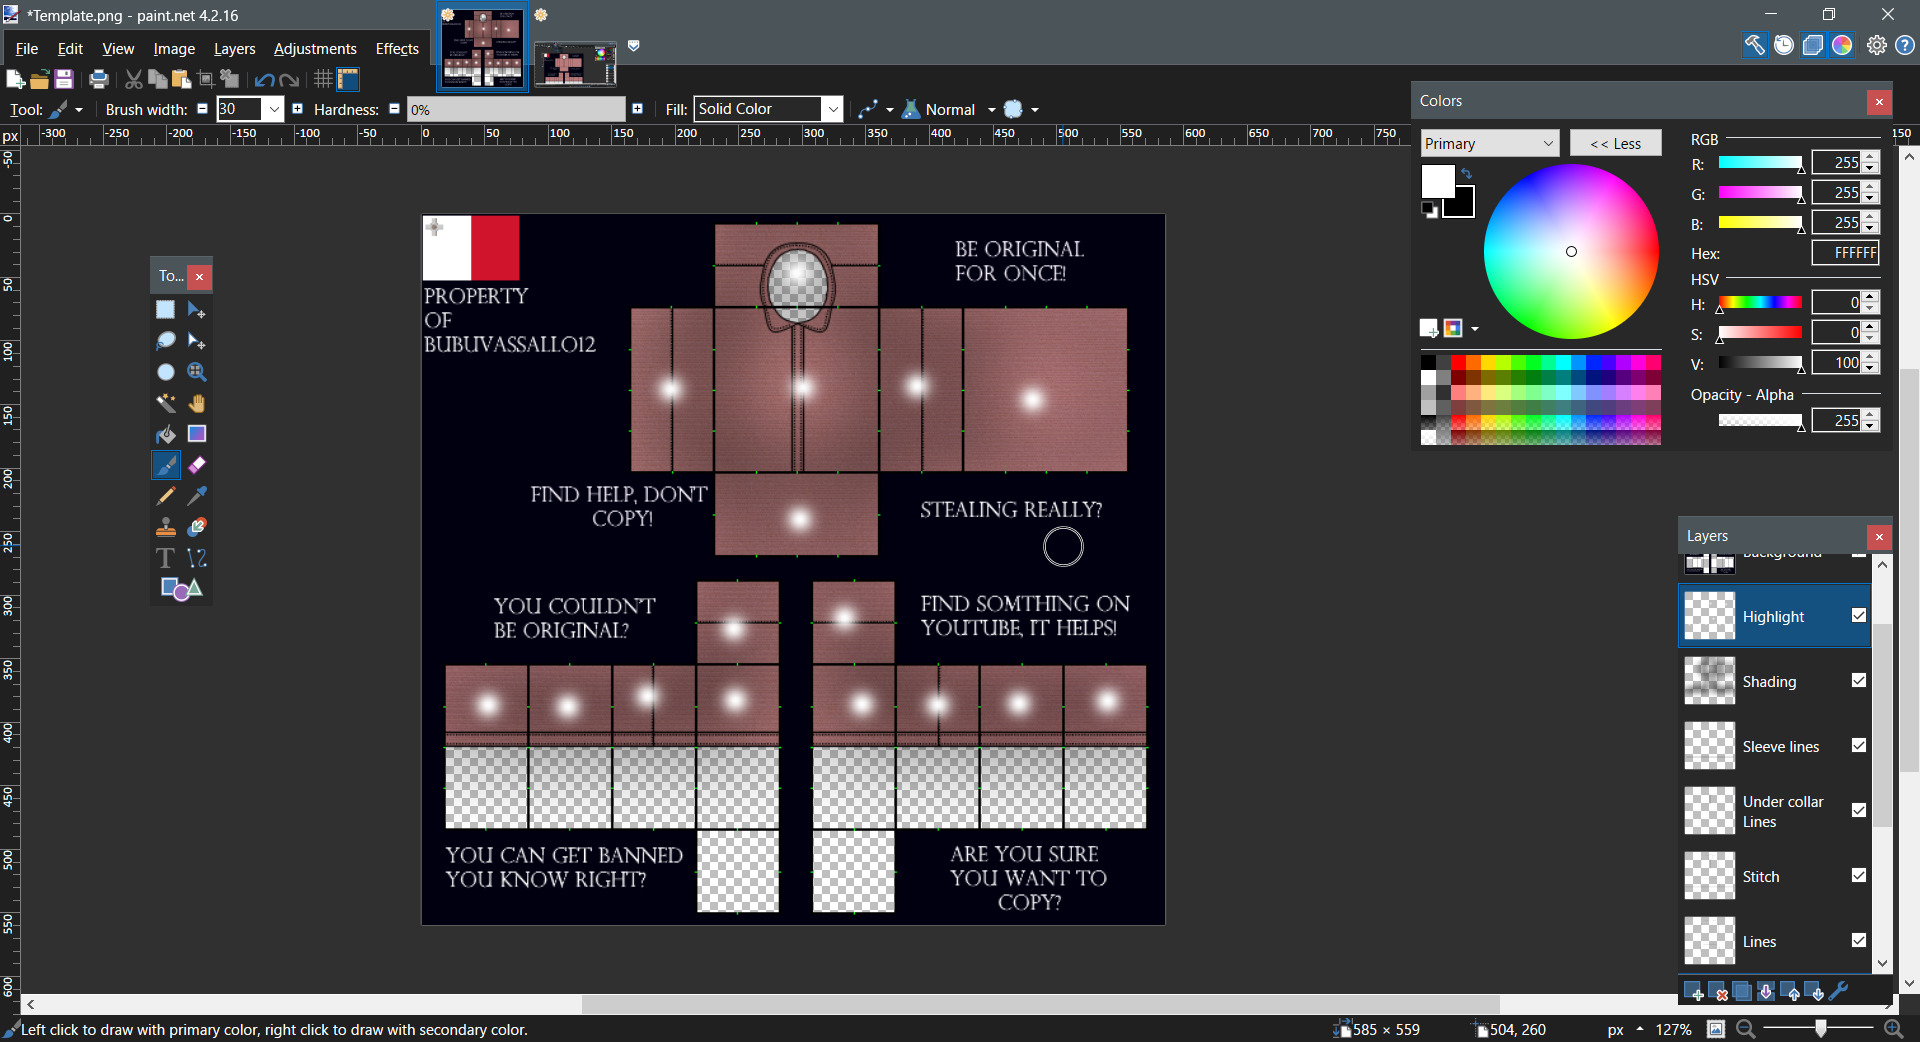This screenshot has width=1920, height=1042.
Task: Select the Magic Wand tool
Action: pos(166,403)
